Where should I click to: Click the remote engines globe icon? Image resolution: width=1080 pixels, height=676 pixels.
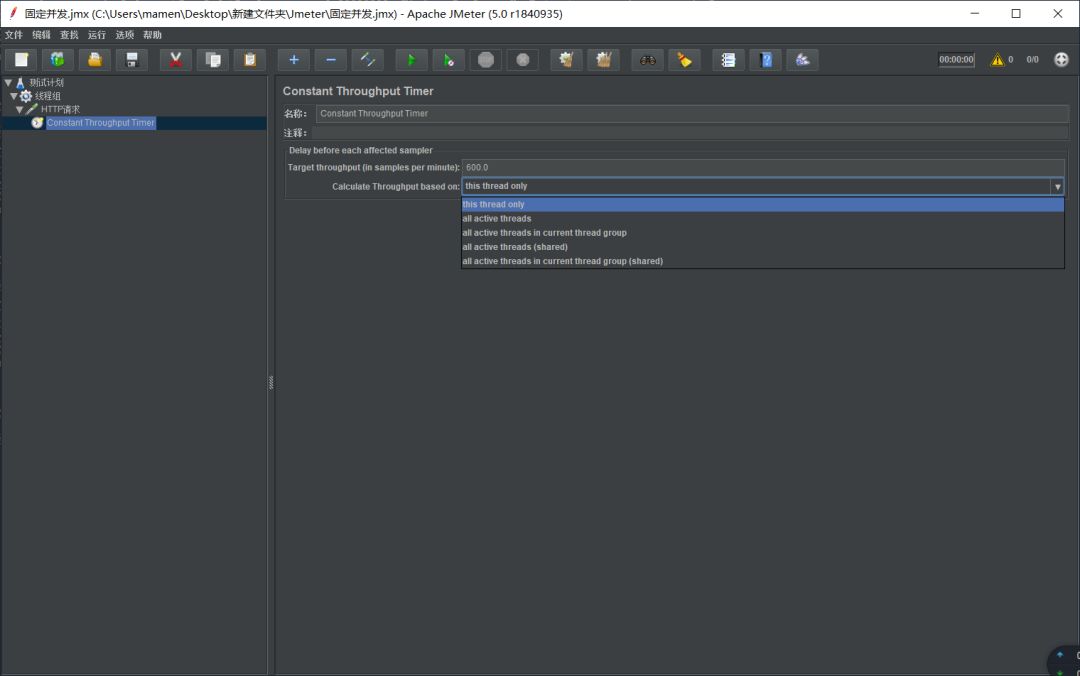point(1061,59)
